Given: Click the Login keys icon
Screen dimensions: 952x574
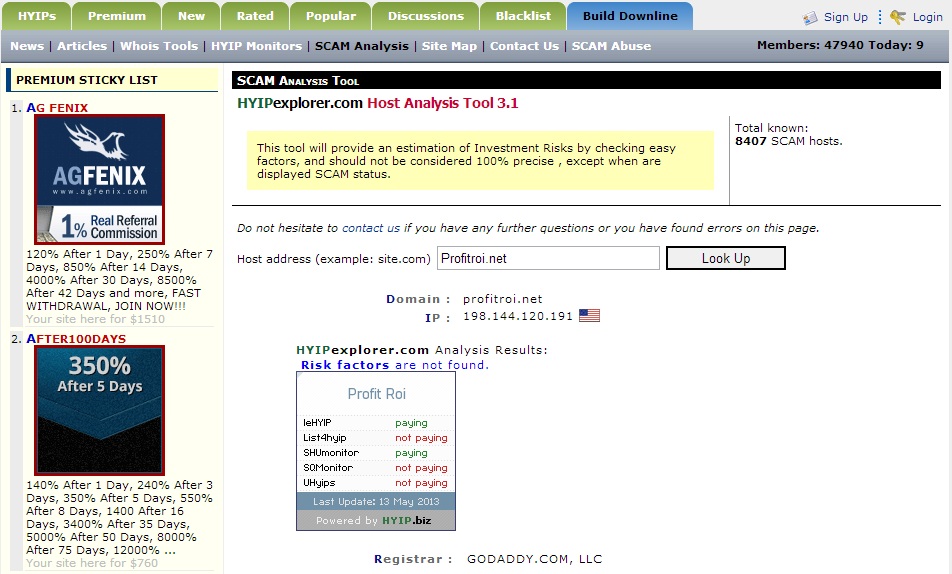Looking at the screenshot, I should click(x=897, y=17).
